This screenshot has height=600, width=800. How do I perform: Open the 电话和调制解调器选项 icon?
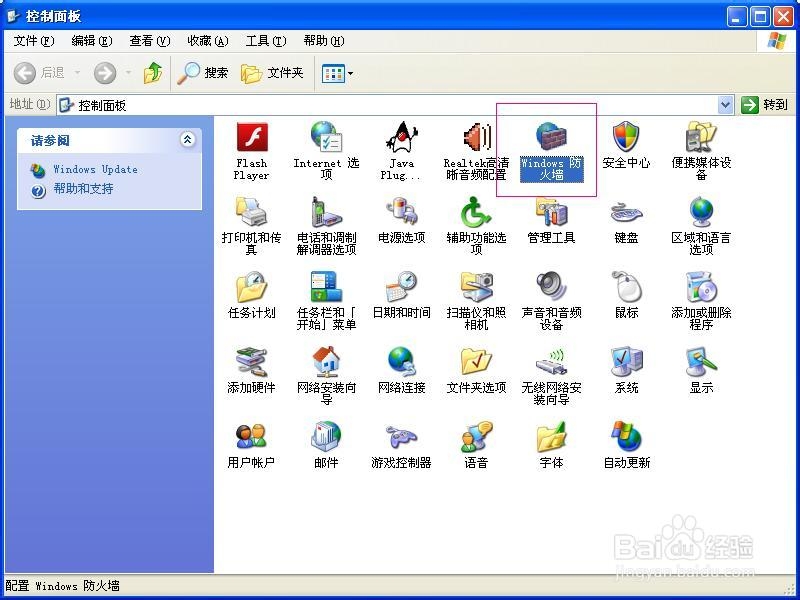326,212
